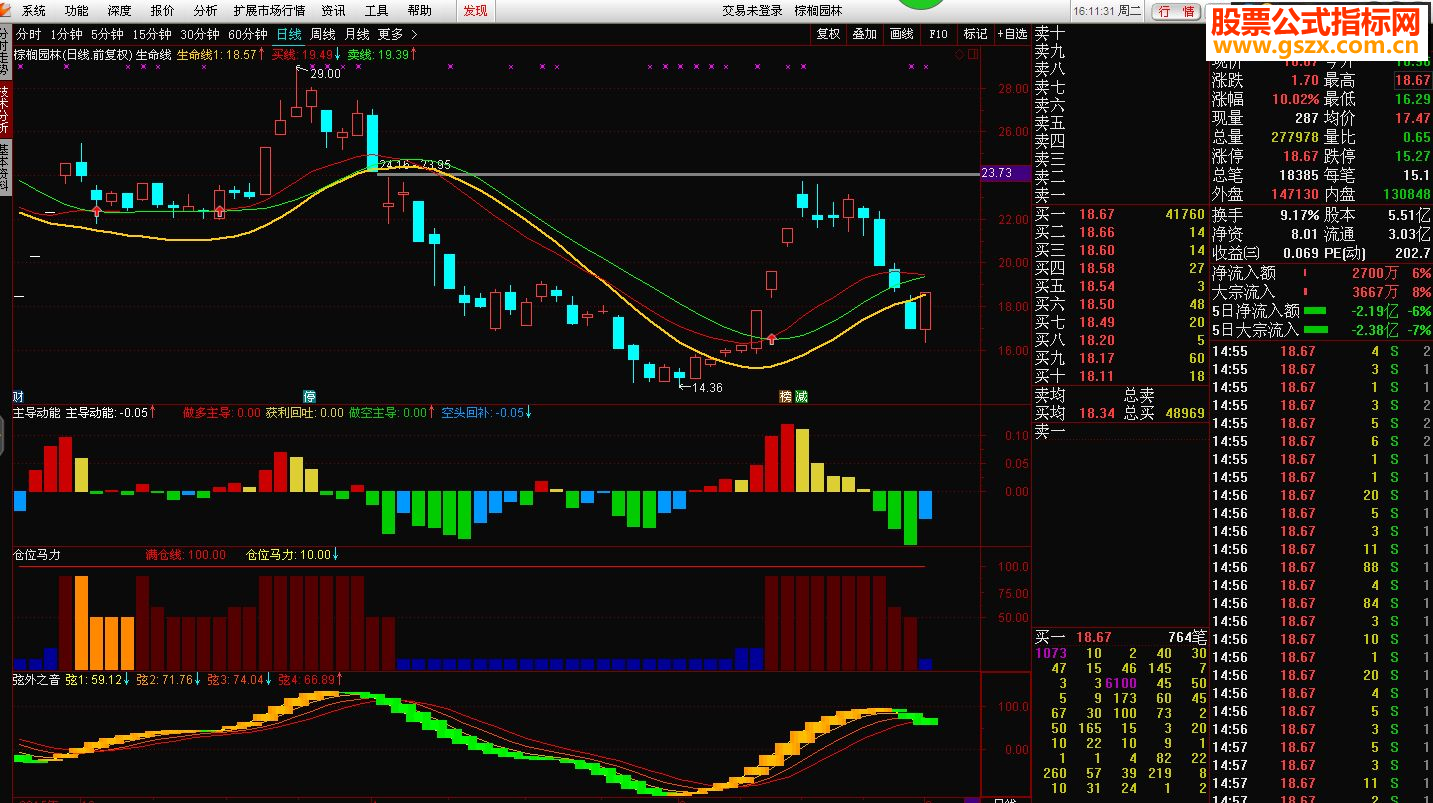Click the 财 marker below the chart

click(17, 396)
